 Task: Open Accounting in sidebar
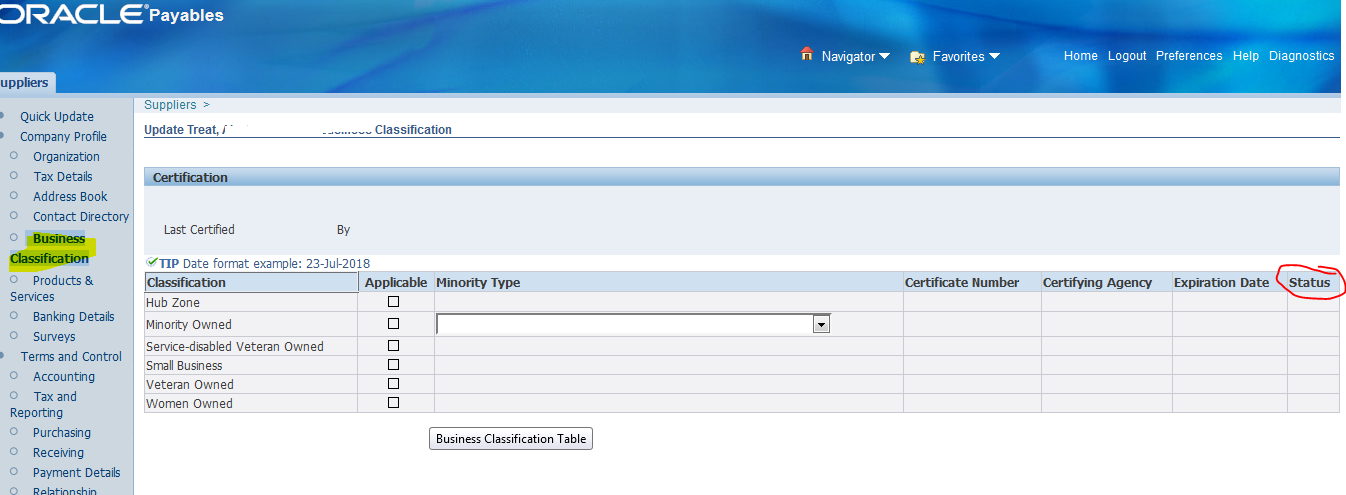click(x=64, y=377)
